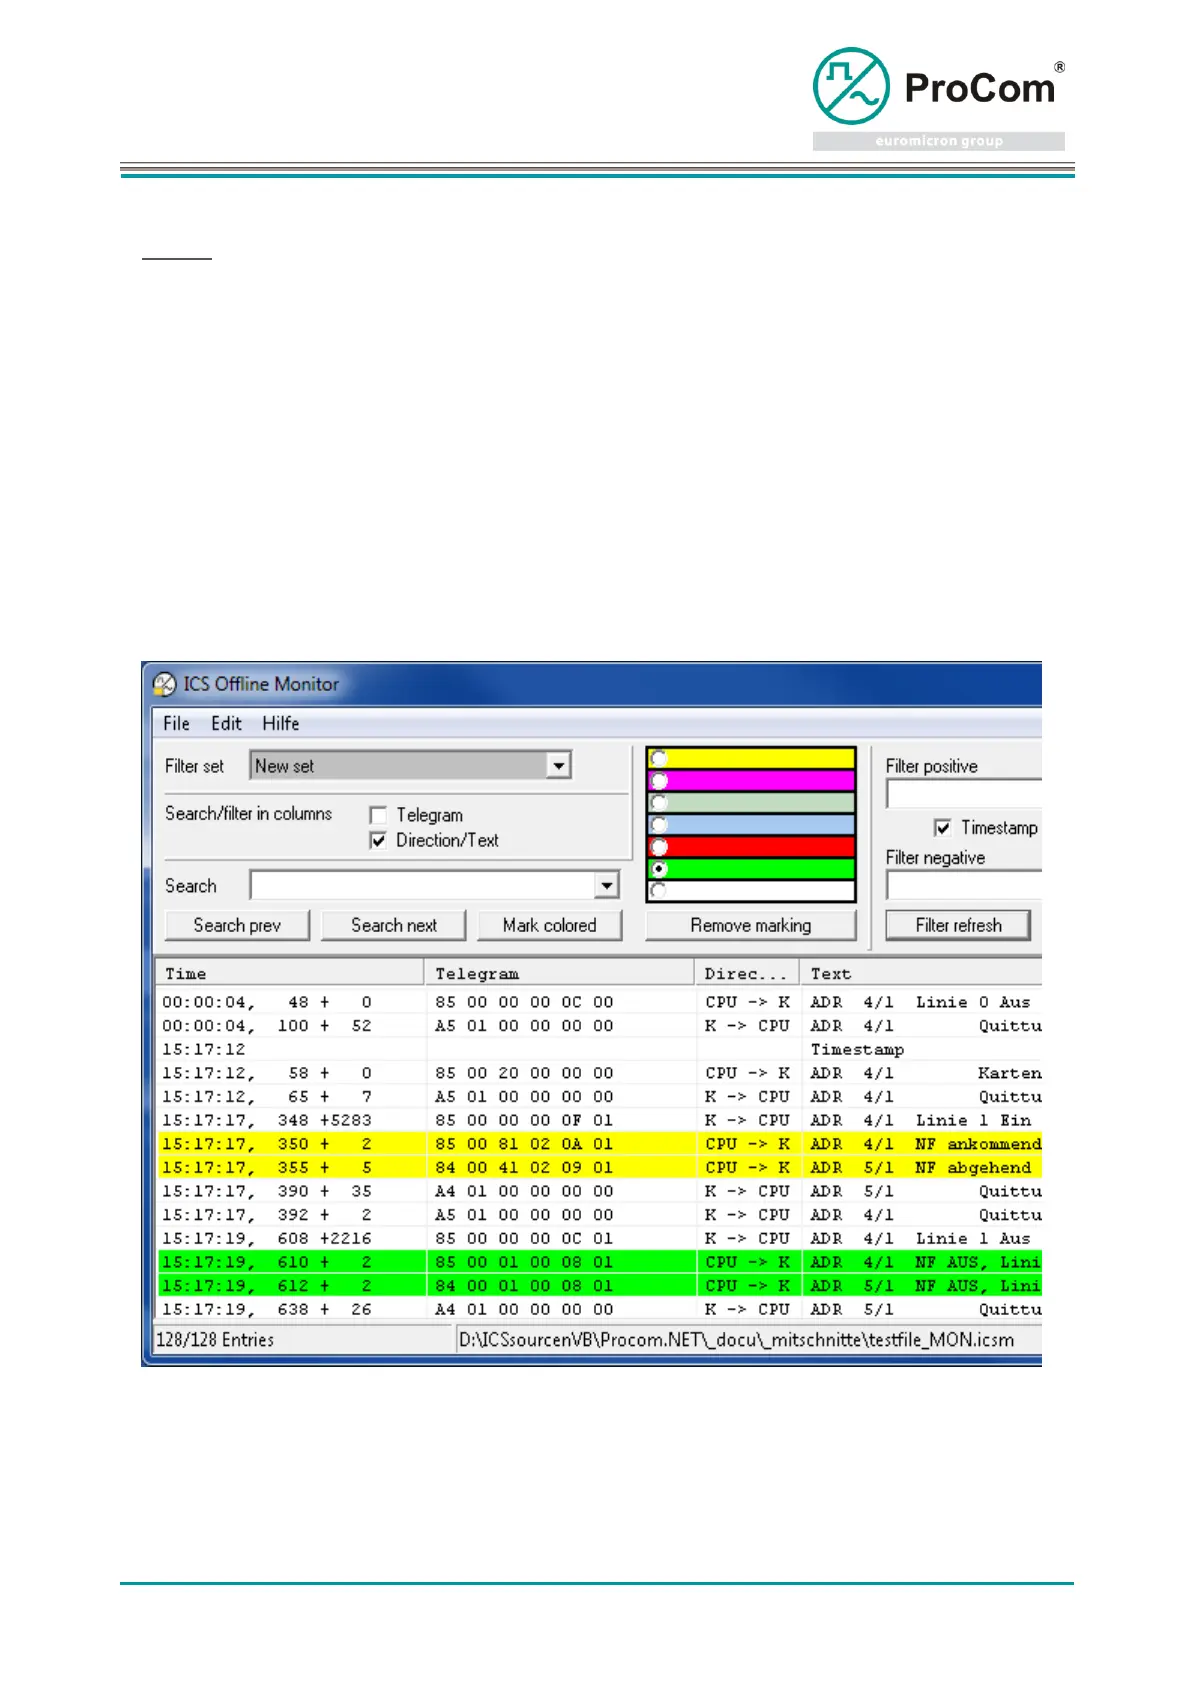Pick the light blue marking color

659,825
